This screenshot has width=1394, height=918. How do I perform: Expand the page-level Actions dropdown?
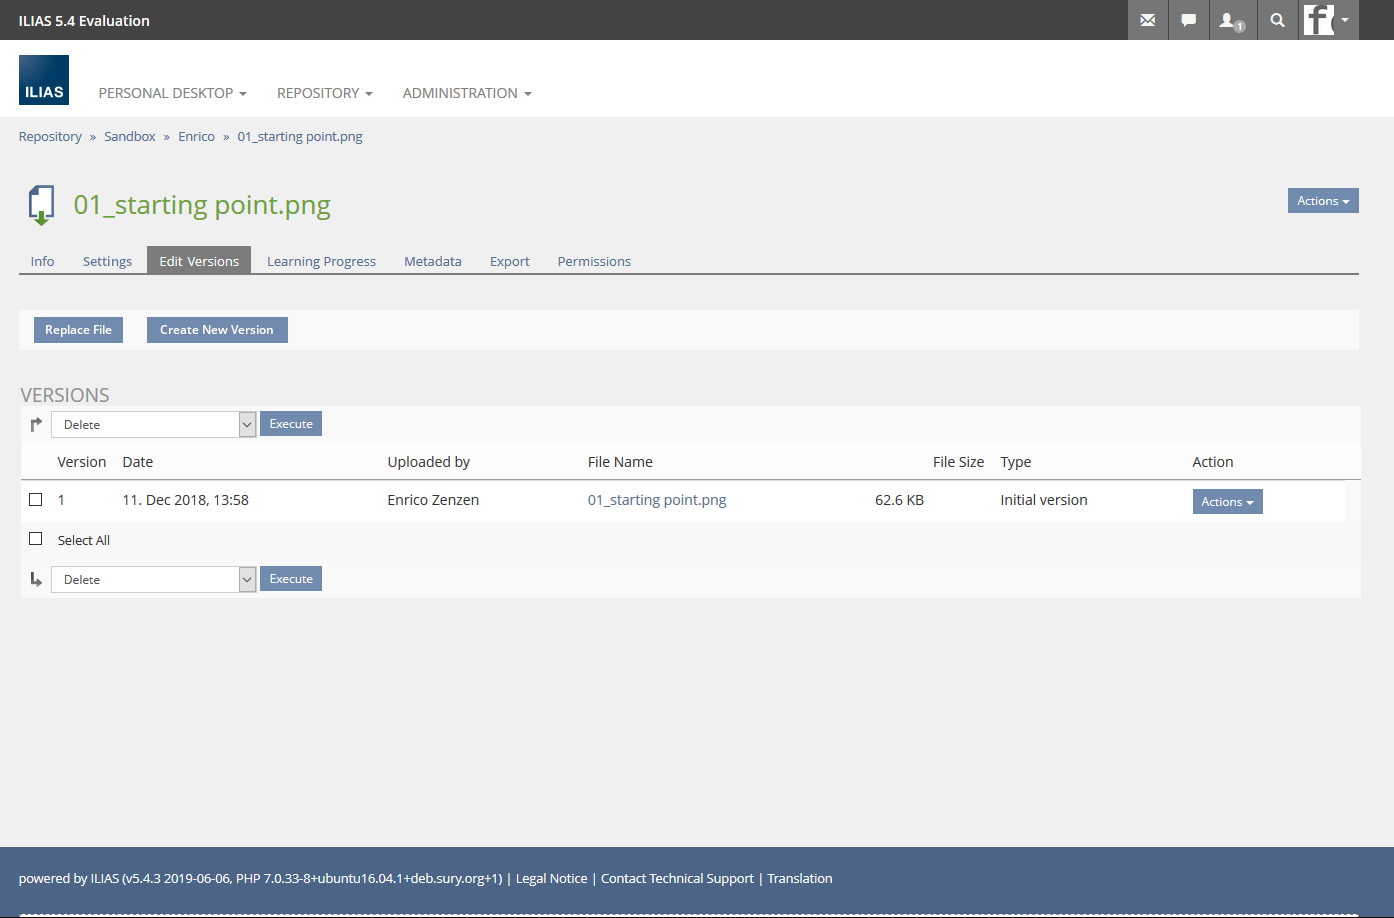click(x=1322, y=201)
